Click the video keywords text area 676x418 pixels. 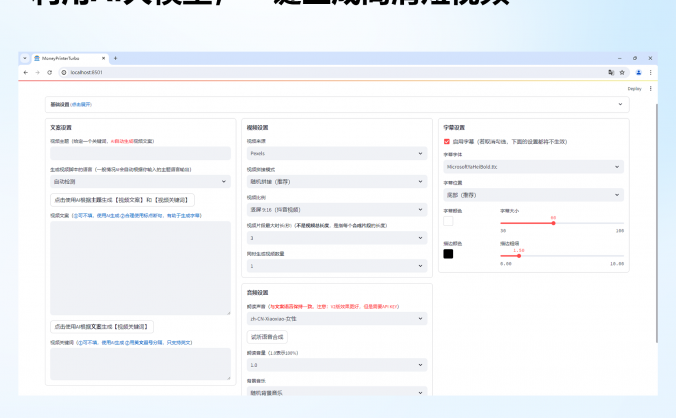(141, 364)
